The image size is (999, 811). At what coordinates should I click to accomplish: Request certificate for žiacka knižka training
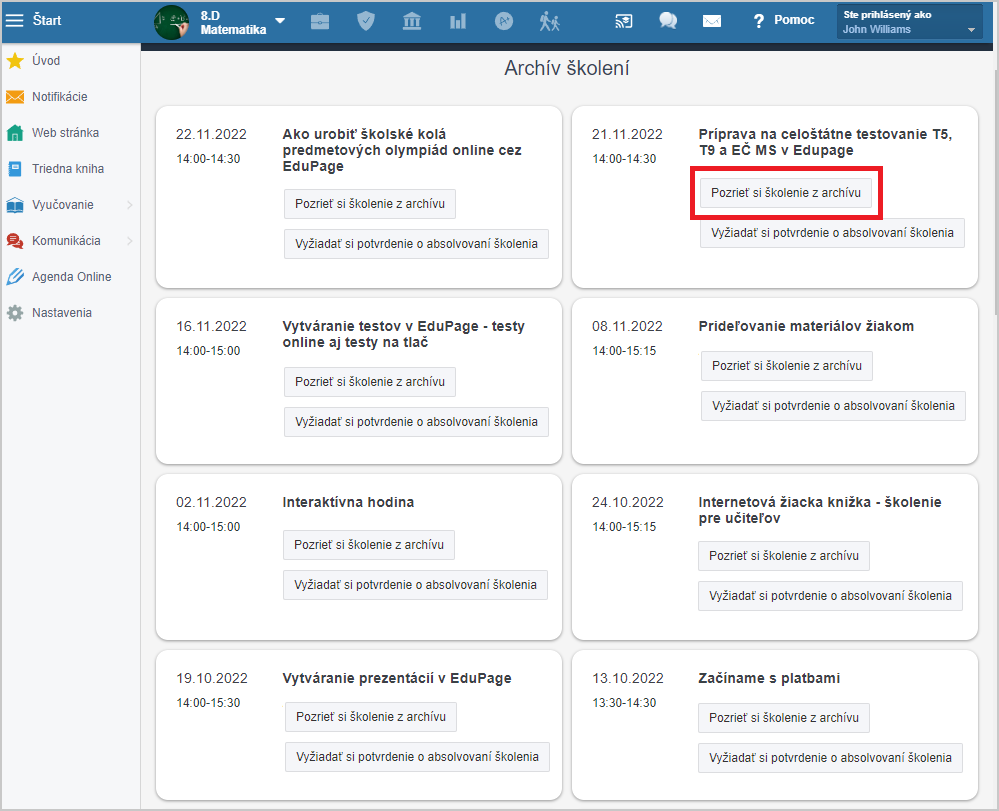click(x=830, y=596)
